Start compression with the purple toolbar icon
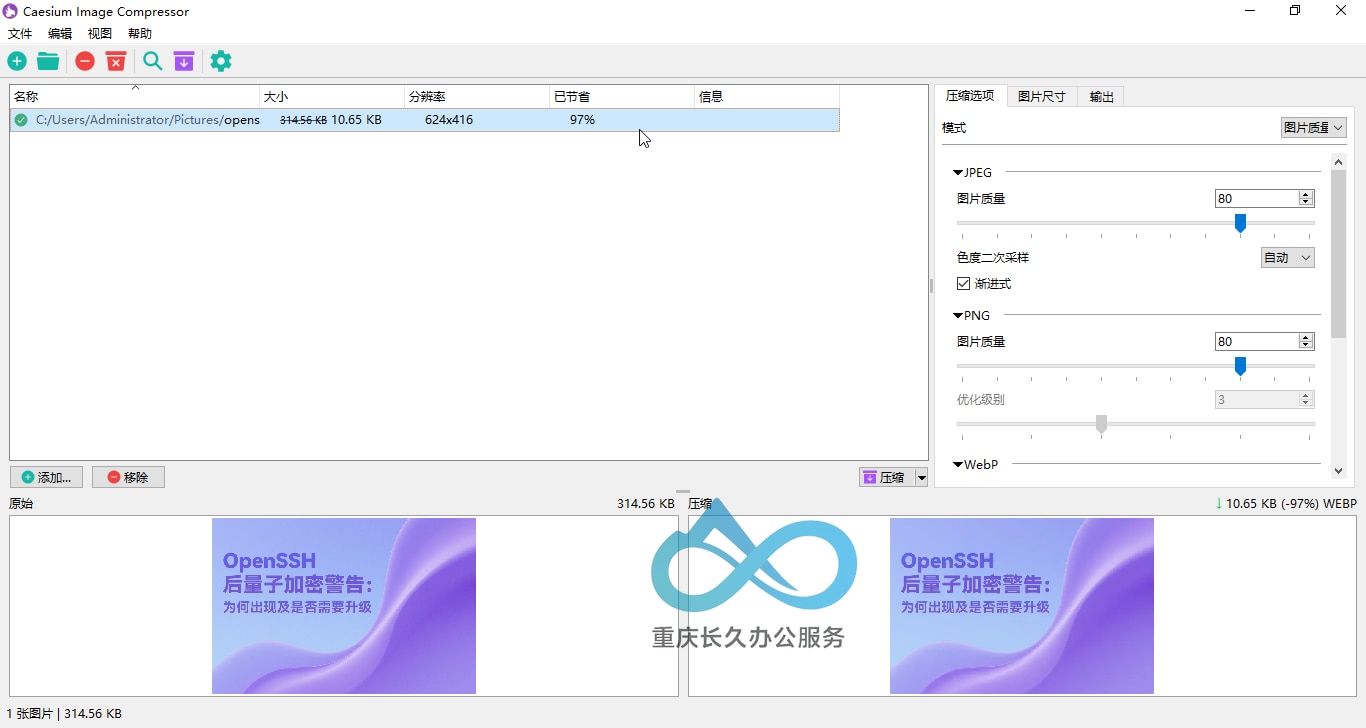Viewport: 1366px width, 728px height. [x=184, y=62]
